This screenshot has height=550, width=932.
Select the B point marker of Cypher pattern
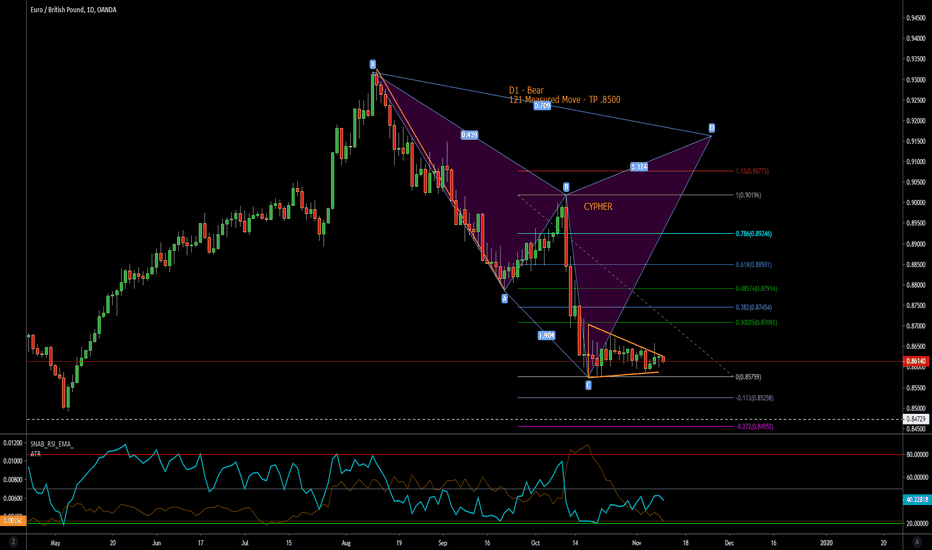click(x=566, y=187)
